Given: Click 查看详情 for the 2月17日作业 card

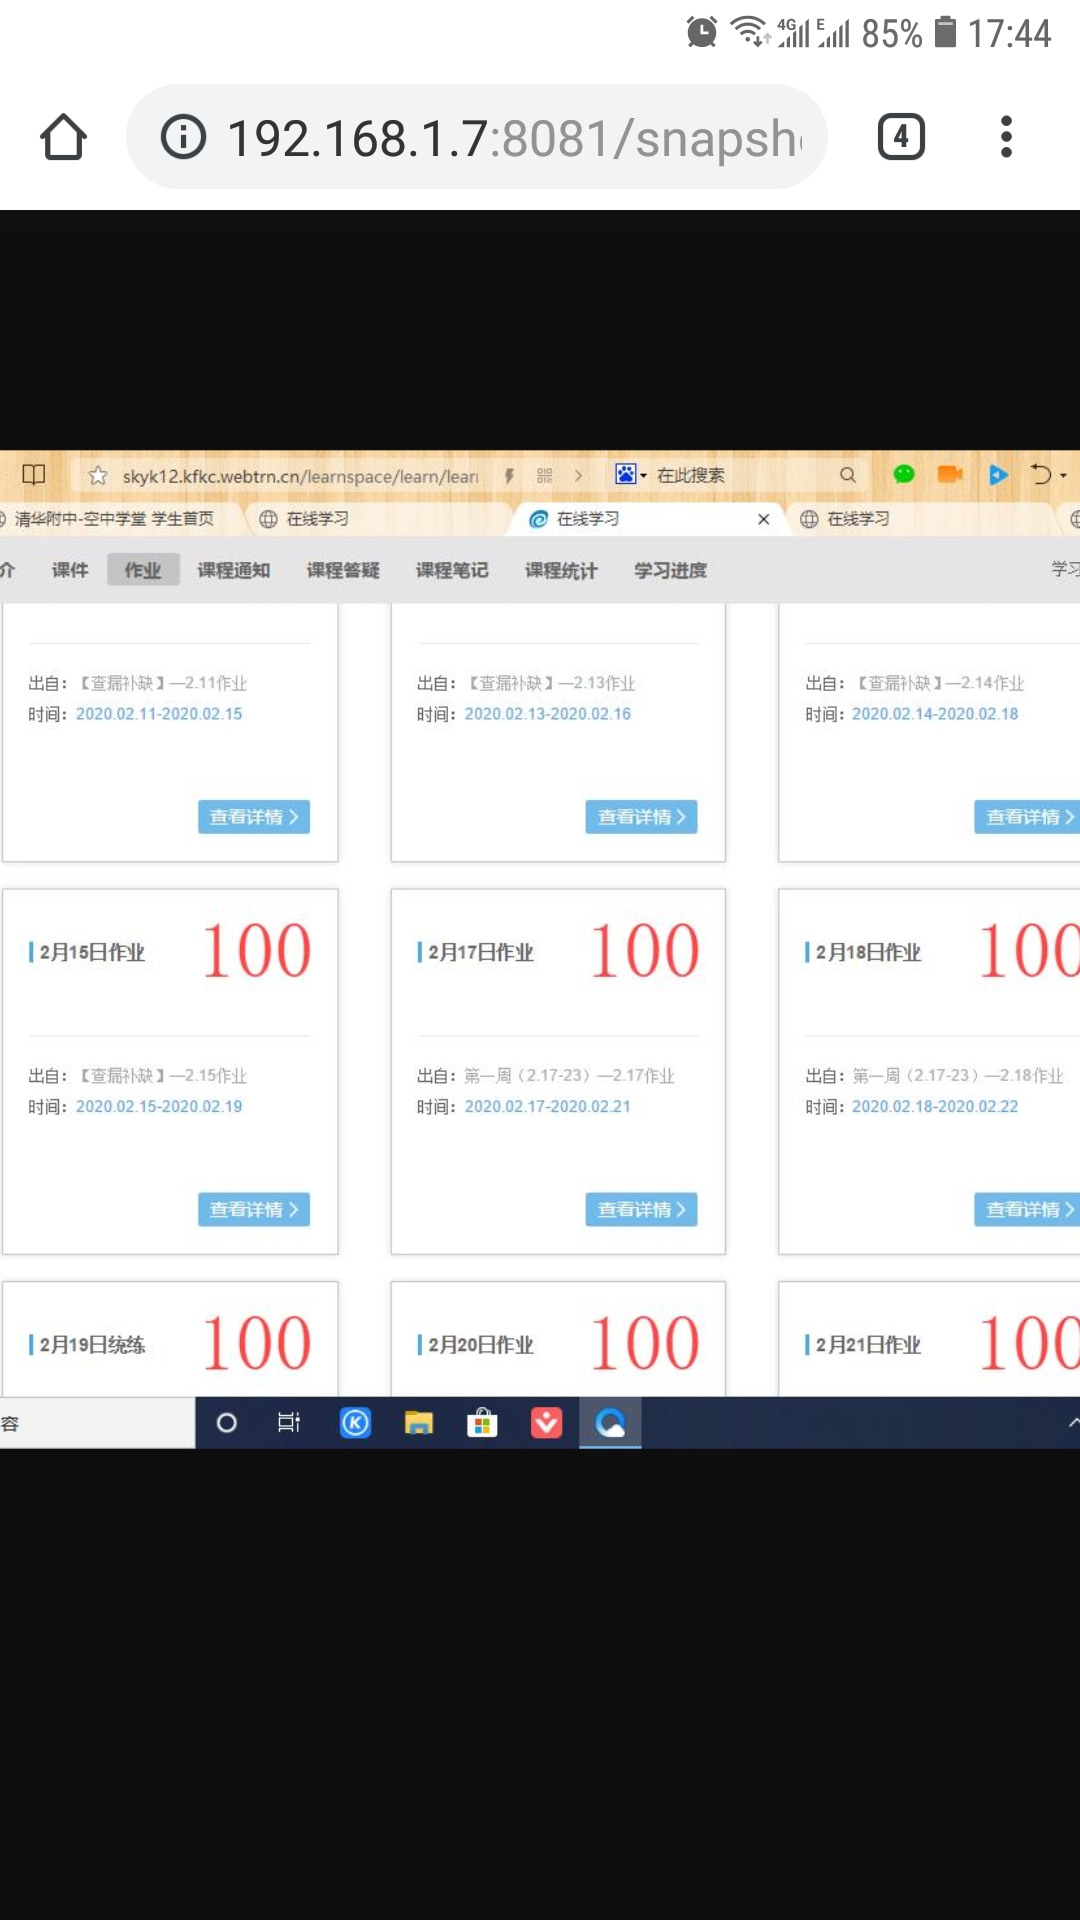Looking at the screenshot, I should (641, 1210).
